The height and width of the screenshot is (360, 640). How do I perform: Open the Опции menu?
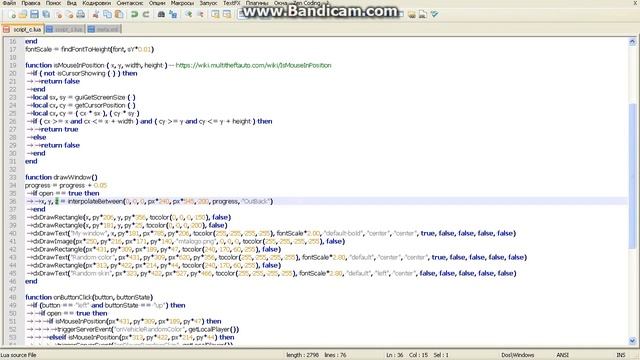coord(157,3)
